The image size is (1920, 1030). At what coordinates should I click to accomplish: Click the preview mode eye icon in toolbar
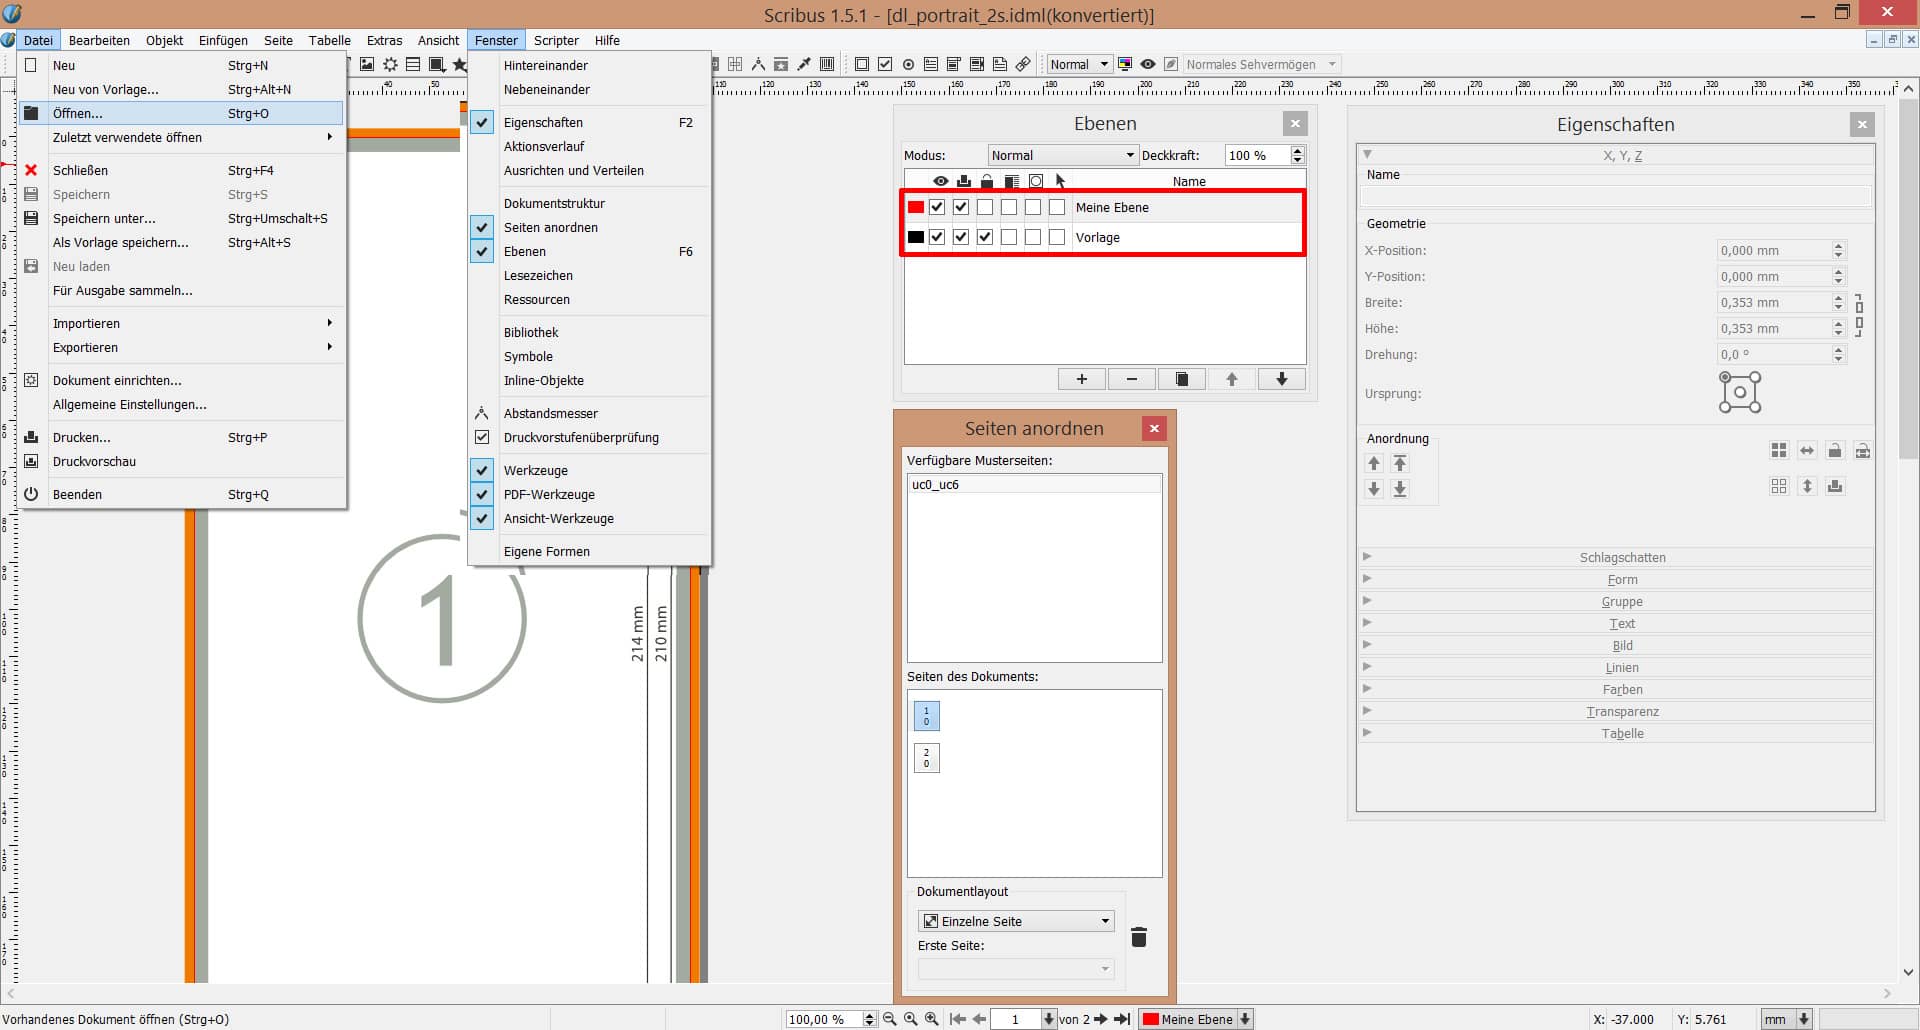1147,64
